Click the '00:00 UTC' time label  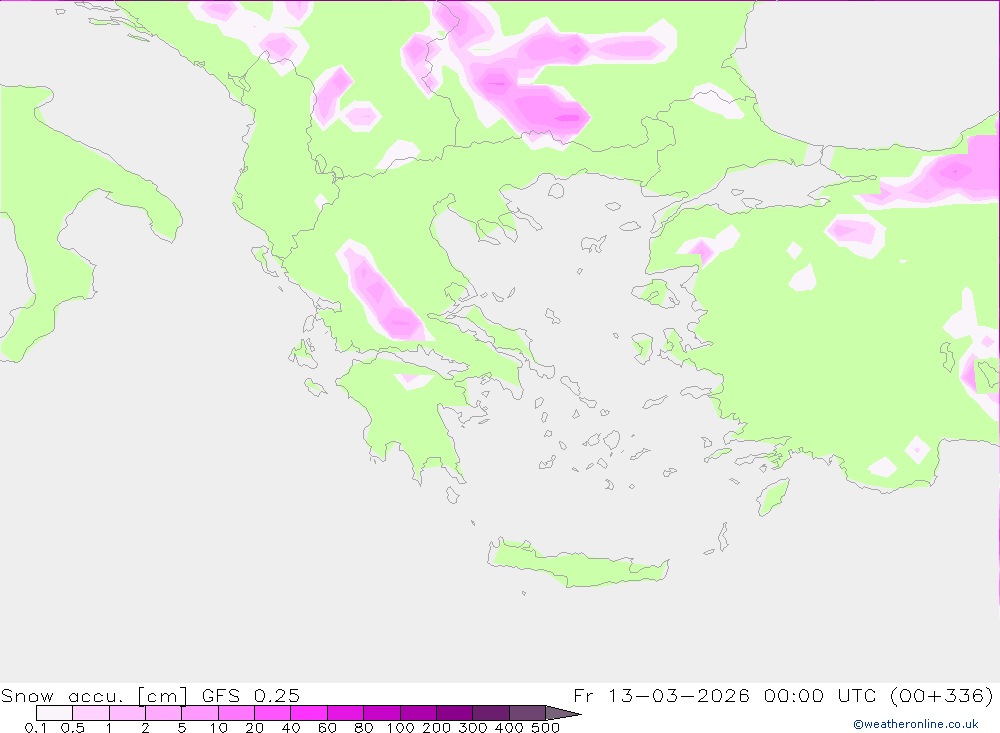coord(821,695)
